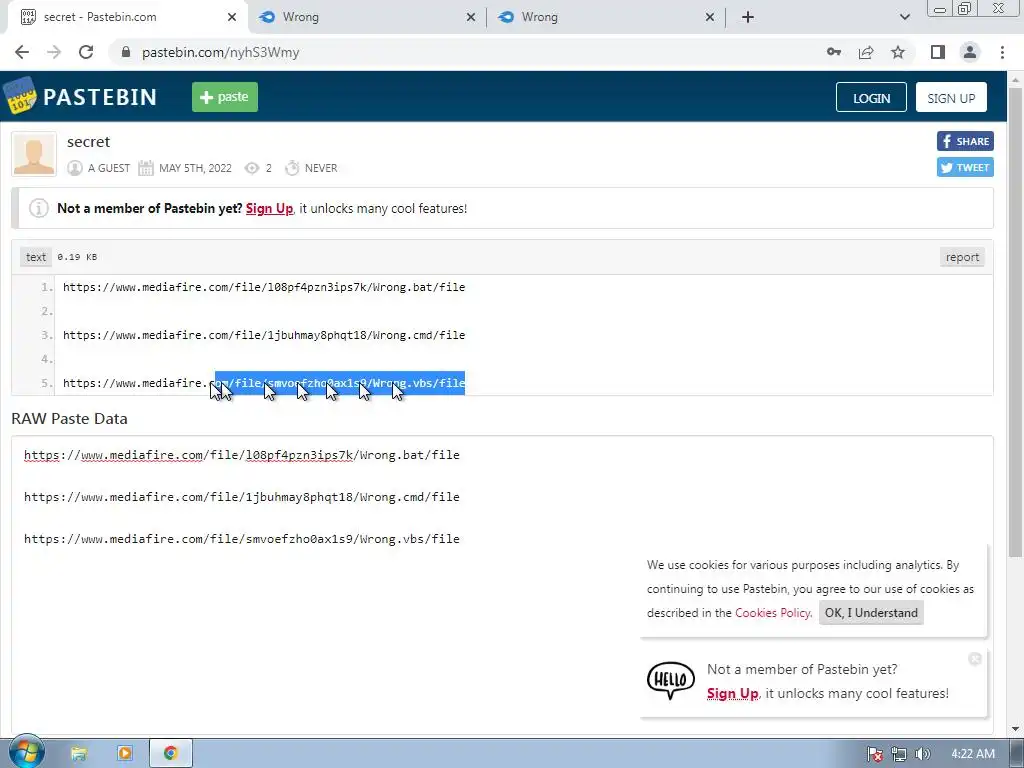The width and height of the screenshot is (1024, 768).
Task: Click the scrollbar down arrow
Action: tap(1015, 728)
